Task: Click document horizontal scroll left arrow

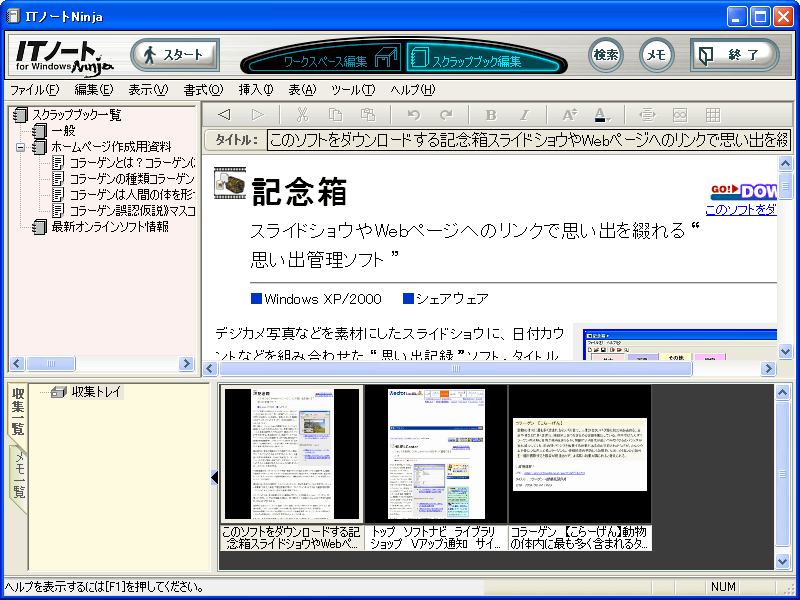Action: pos(210,368)
